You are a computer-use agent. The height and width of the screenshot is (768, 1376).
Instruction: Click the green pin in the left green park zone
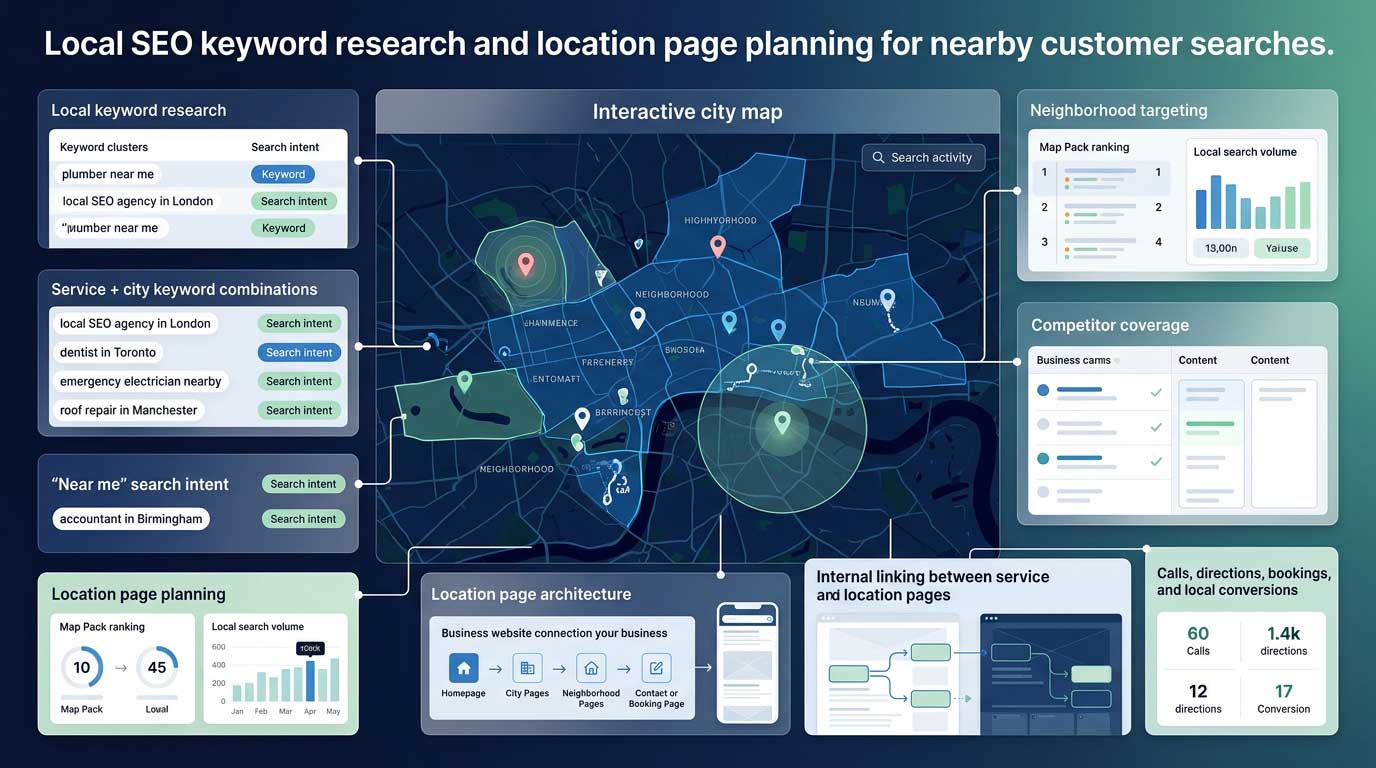pyautogui.click(x=464, y=381)
